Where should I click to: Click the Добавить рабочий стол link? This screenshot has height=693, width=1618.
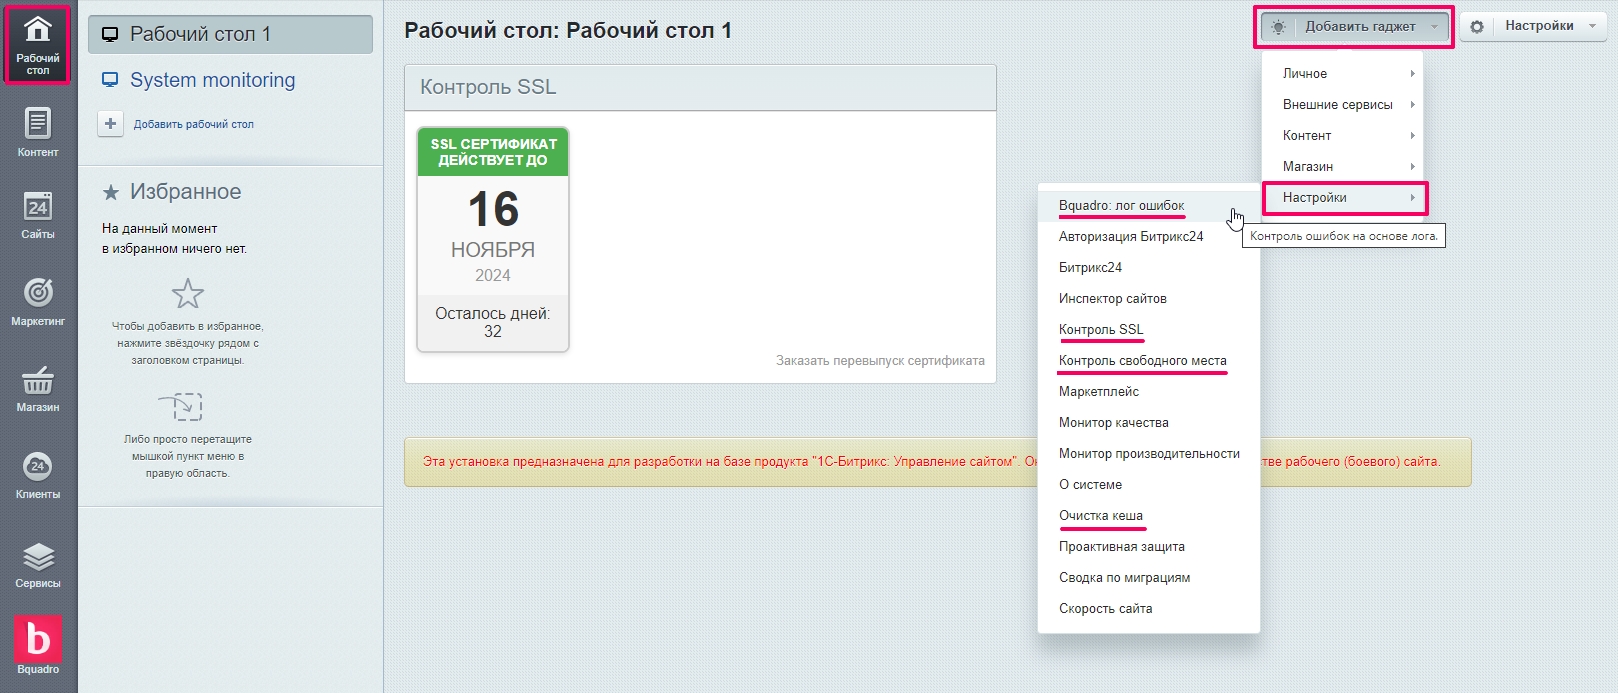tap(194, 125)
